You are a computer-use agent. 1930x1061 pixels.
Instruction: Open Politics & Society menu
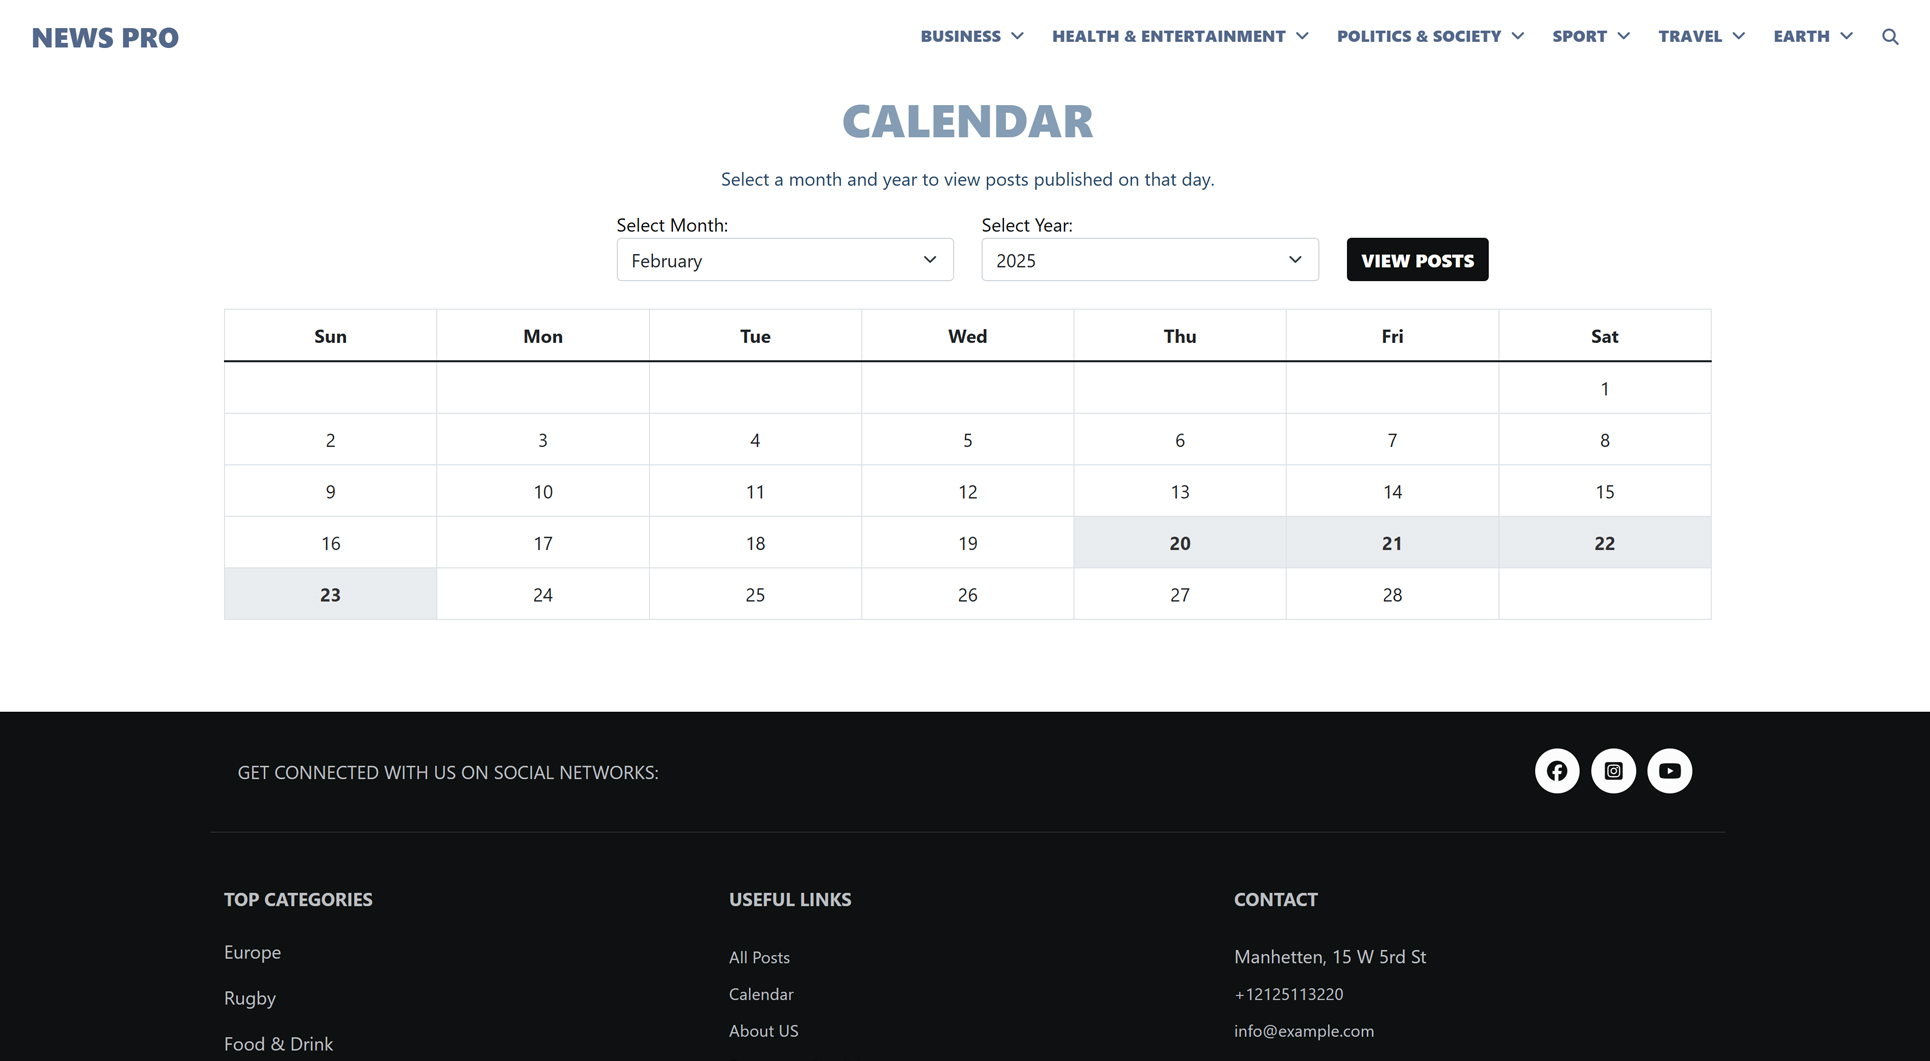(1429, 36)
